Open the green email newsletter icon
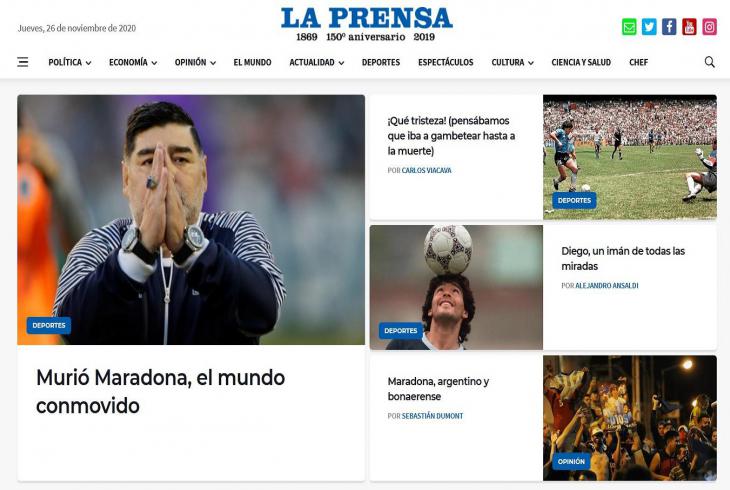Viewport: 730px width, 490px height. pos(629,27)
